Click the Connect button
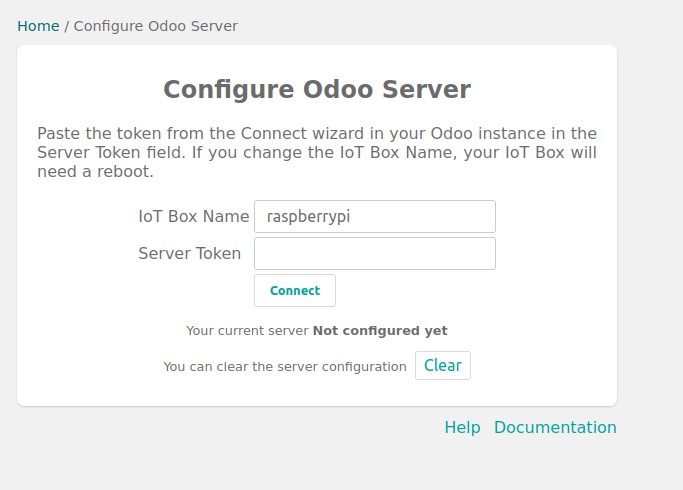The image size is (683, 490). (295, 291)
